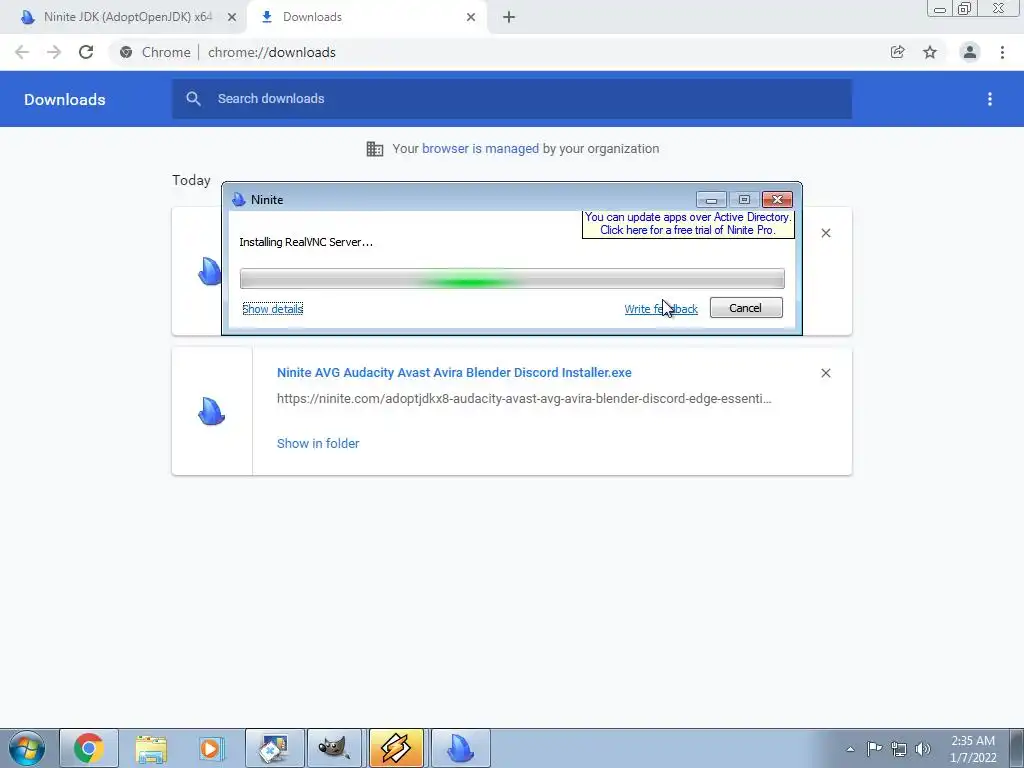The width and height of the screenshot is (1024, 768).
Task: Click the taskbar clock showing 2:35 AM
Action: click(972, 749)
